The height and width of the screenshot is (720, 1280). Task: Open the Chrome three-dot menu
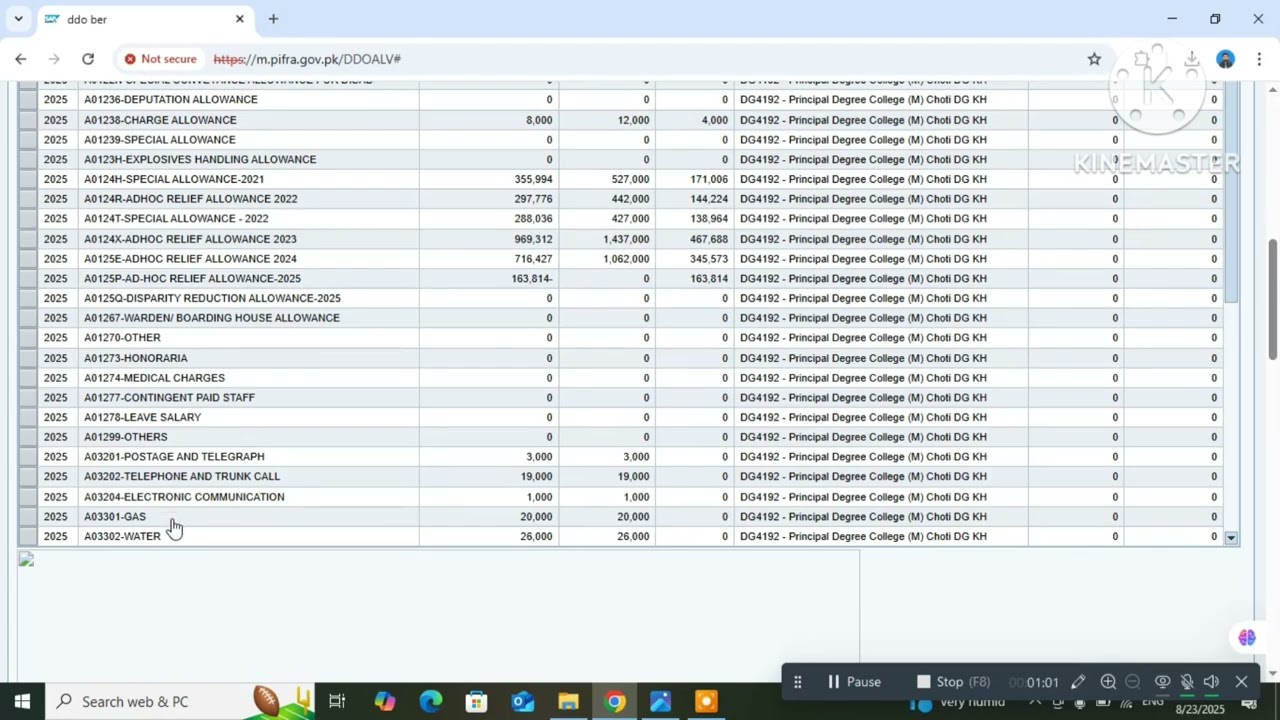pyautogui.click(x=1259, y=59)
